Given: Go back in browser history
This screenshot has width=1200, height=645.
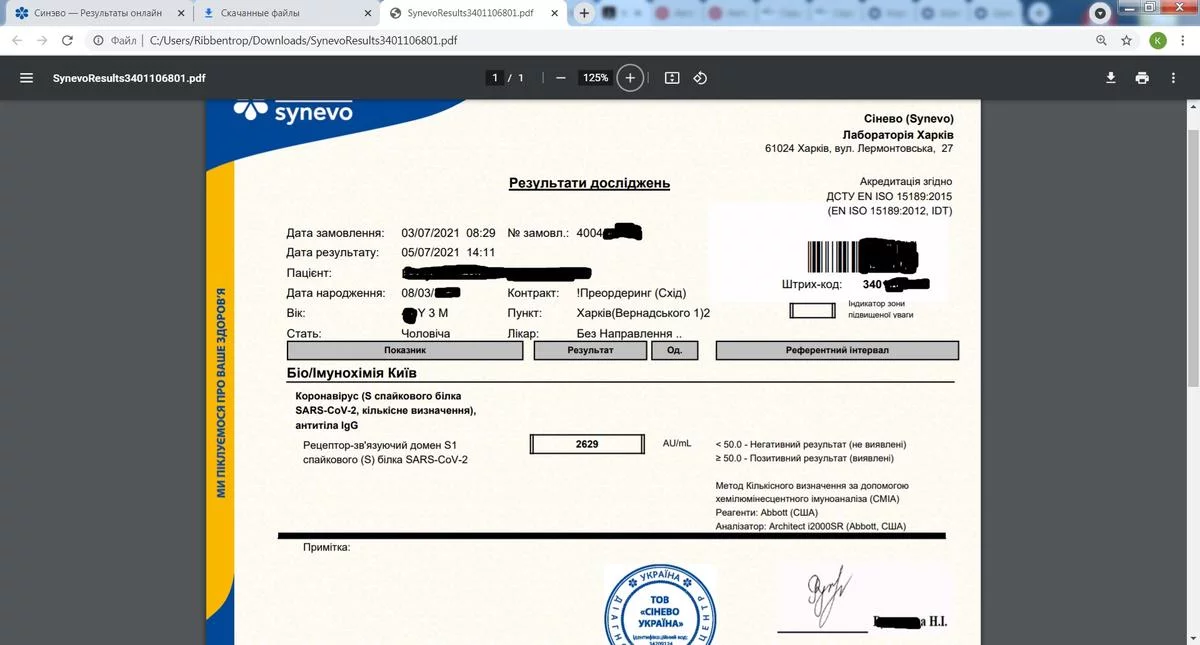Looking at the screenshot, I should point(17,41).
